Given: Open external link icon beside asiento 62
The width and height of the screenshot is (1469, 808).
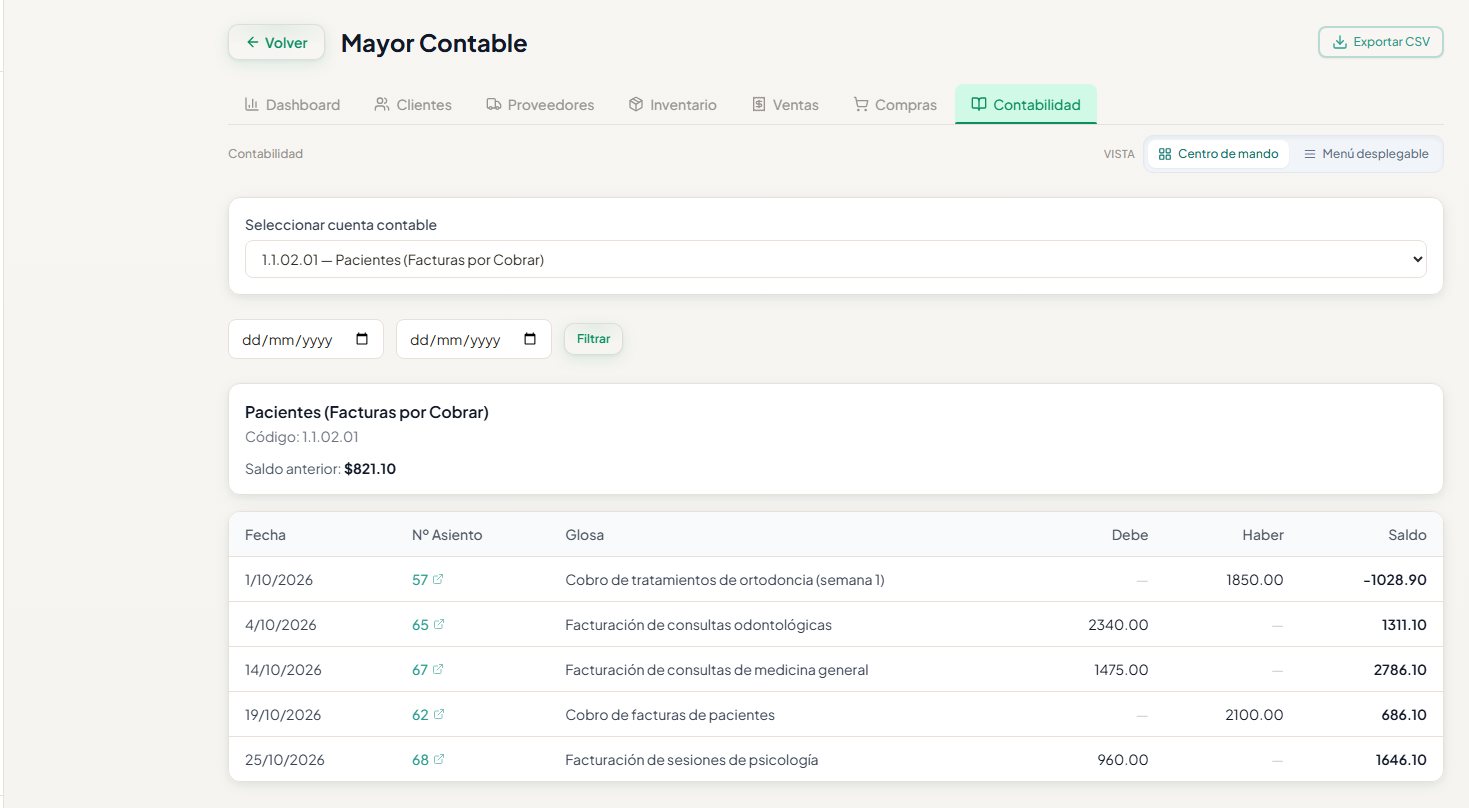Looking at the screenshot, I should 439,714.
